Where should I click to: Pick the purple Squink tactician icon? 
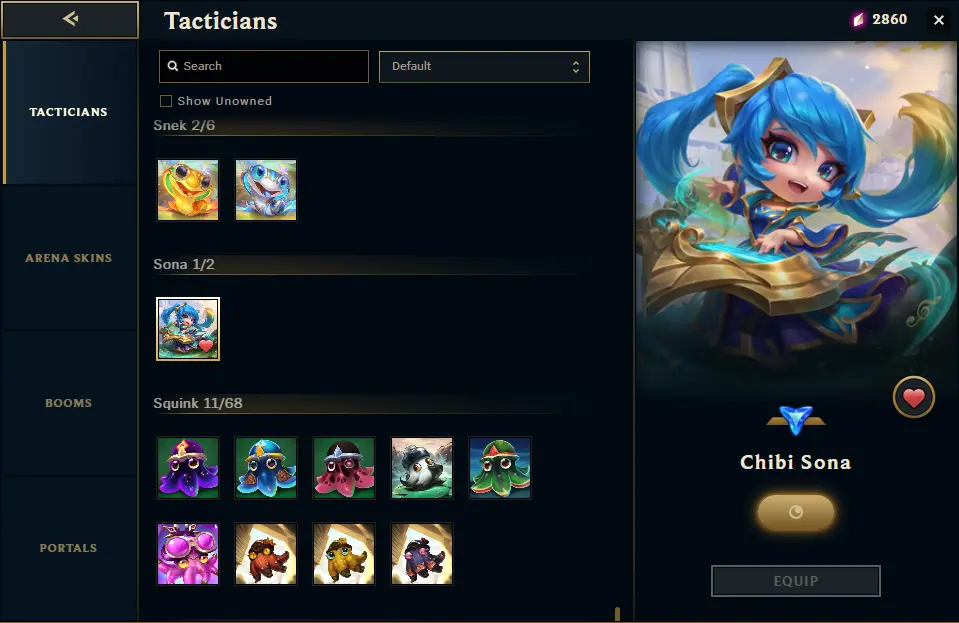tap(188, 468)
